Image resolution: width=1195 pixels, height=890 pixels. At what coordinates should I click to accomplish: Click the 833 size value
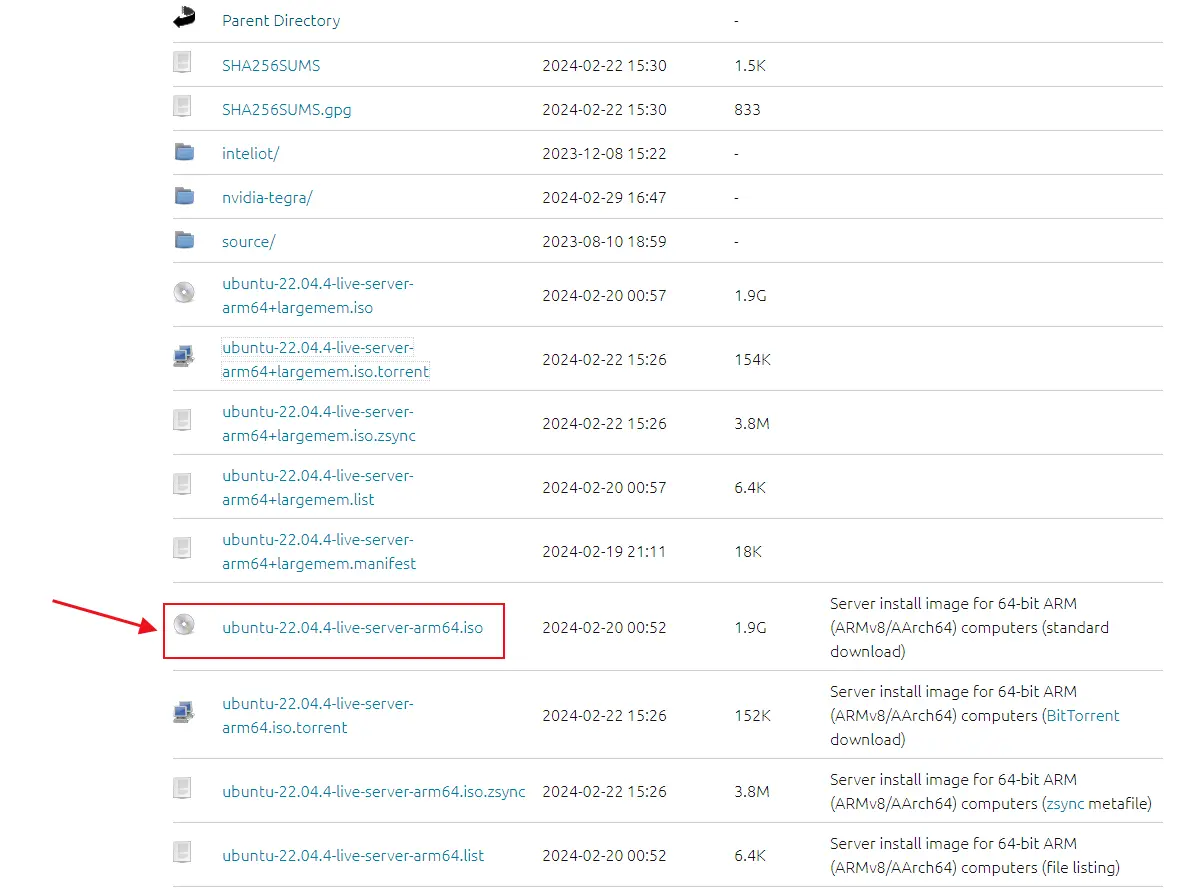[x=747, y=110]
